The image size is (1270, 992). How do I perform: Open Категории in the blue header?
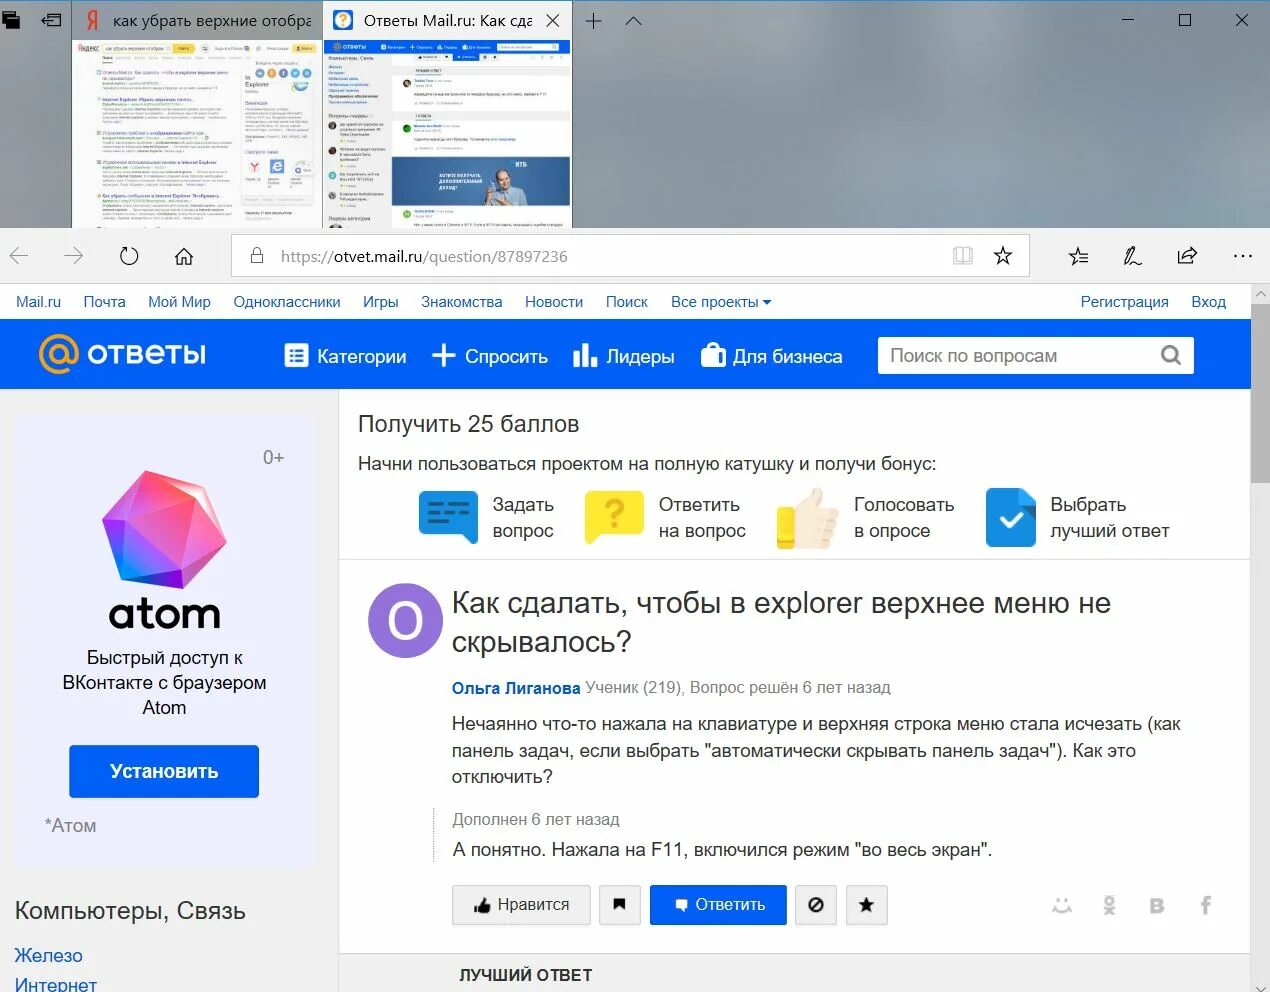pyautogui.click(x=346, y=356)
